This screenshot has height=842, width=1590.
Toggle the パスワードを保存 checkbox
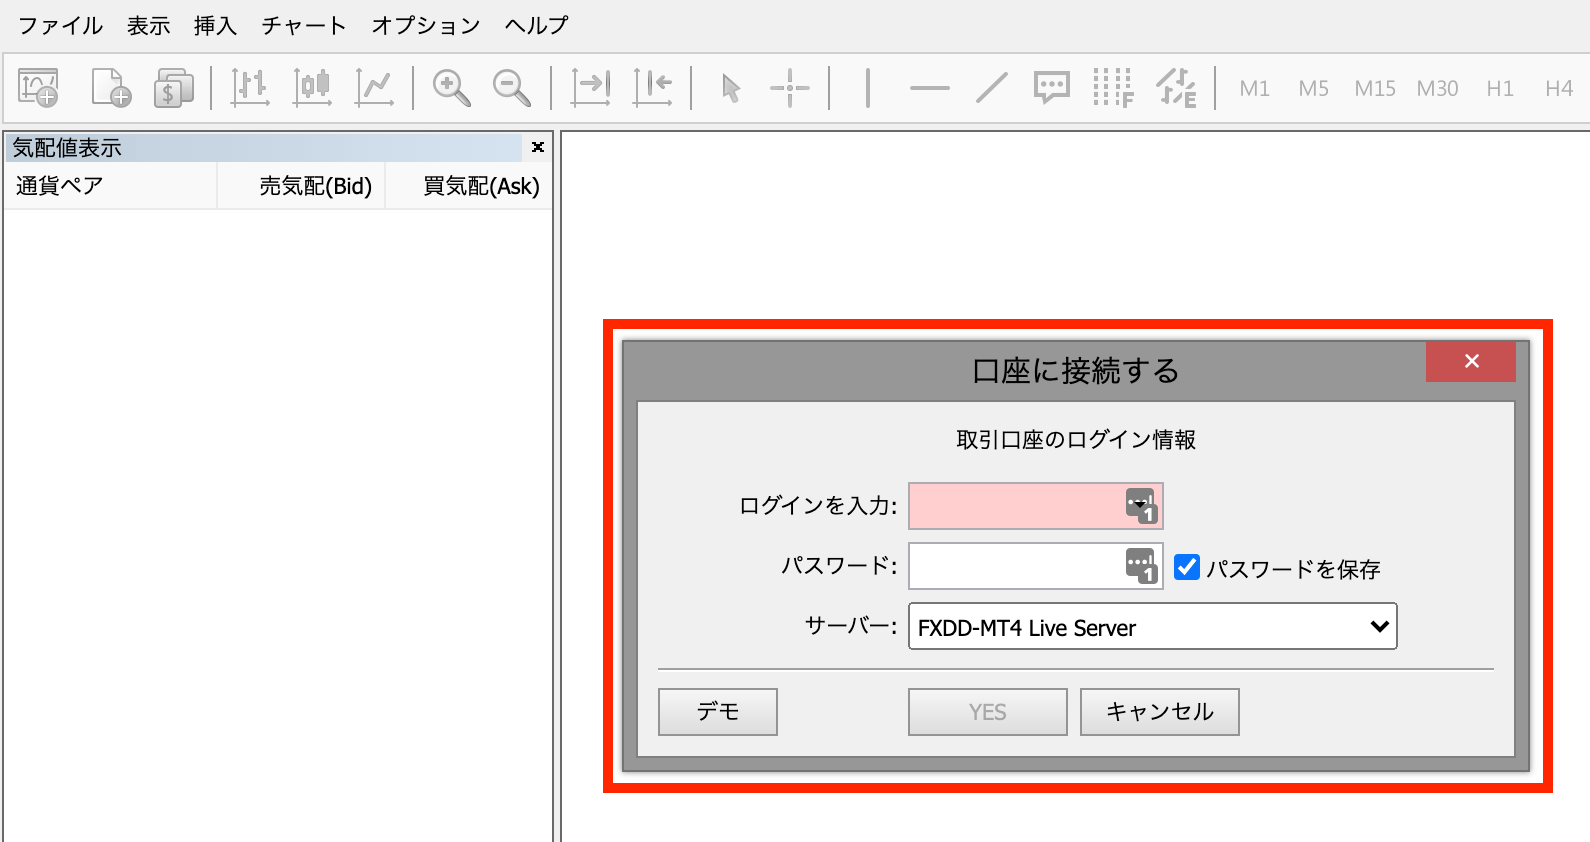[x=1187, y=567]
